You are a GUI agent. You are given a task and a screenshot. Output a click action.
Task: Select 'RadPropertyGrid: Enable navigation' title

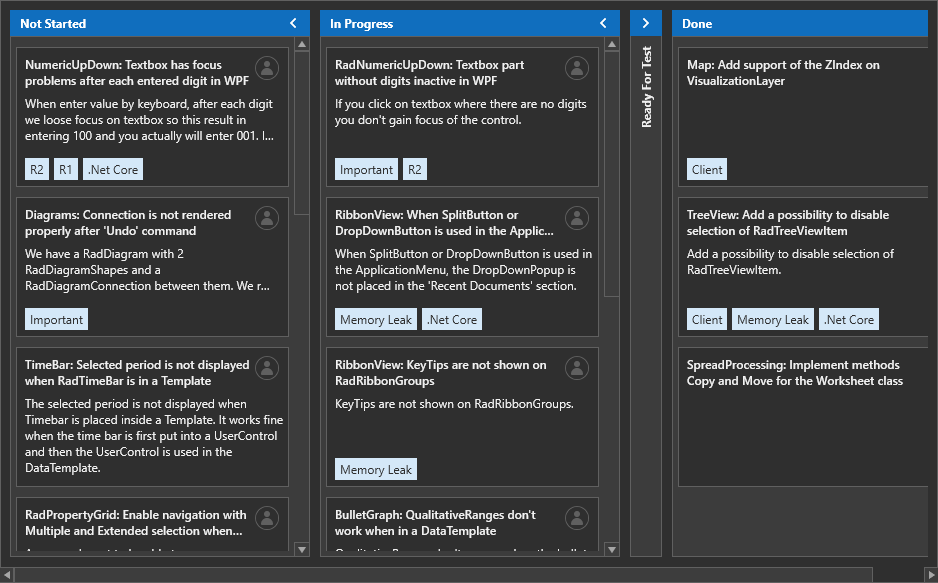tap(135, 523)
